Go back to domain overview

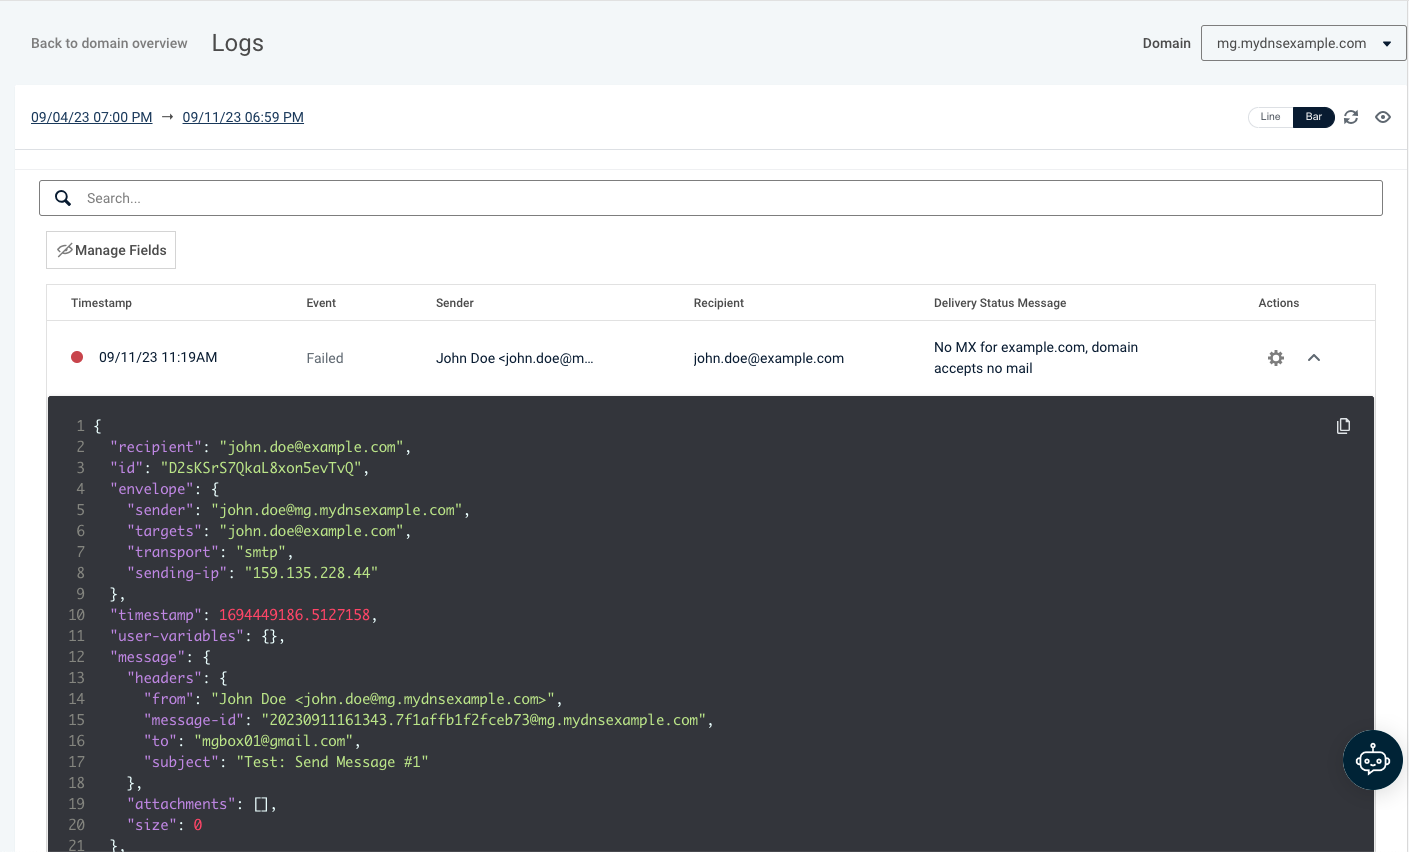(x=109, y=43)
